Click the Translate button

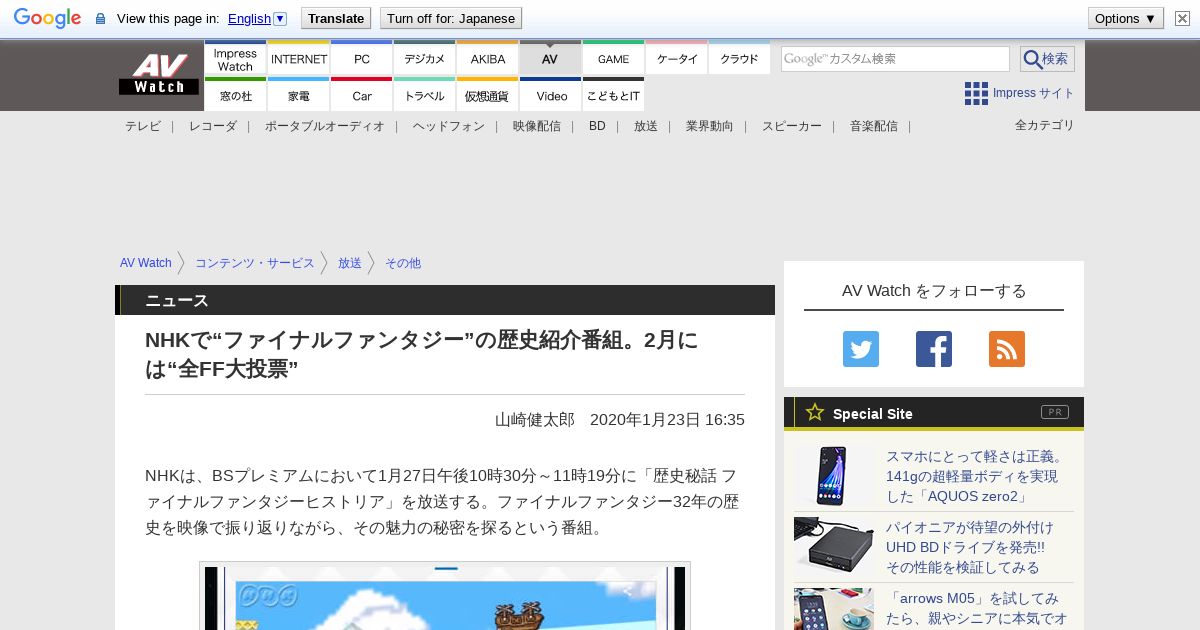pyautogui.click(x=336, y=18)
